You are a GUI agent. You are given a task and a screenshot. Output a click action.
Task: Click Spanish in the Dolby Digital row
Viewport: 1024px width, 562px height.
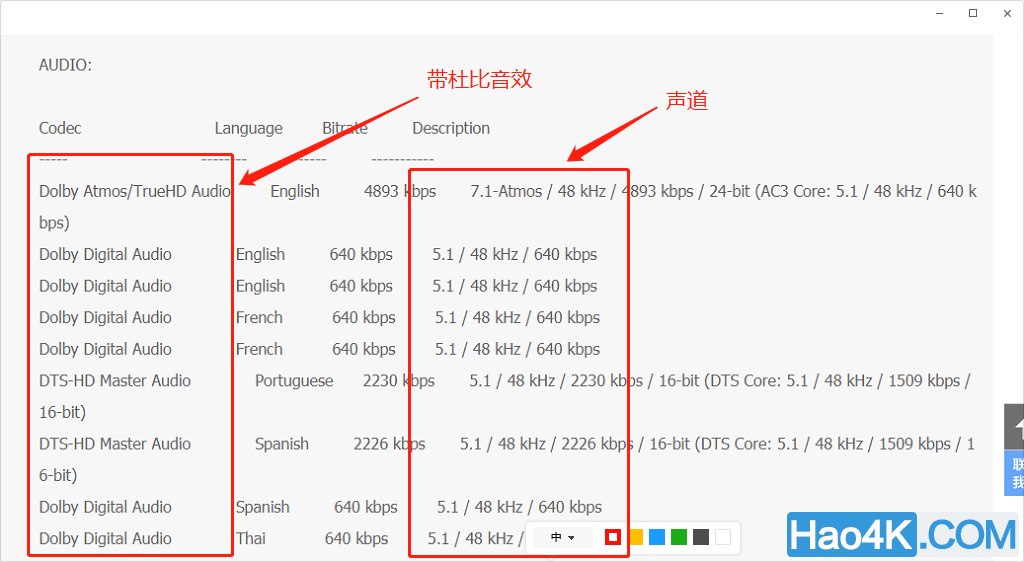tap(263, 508)
